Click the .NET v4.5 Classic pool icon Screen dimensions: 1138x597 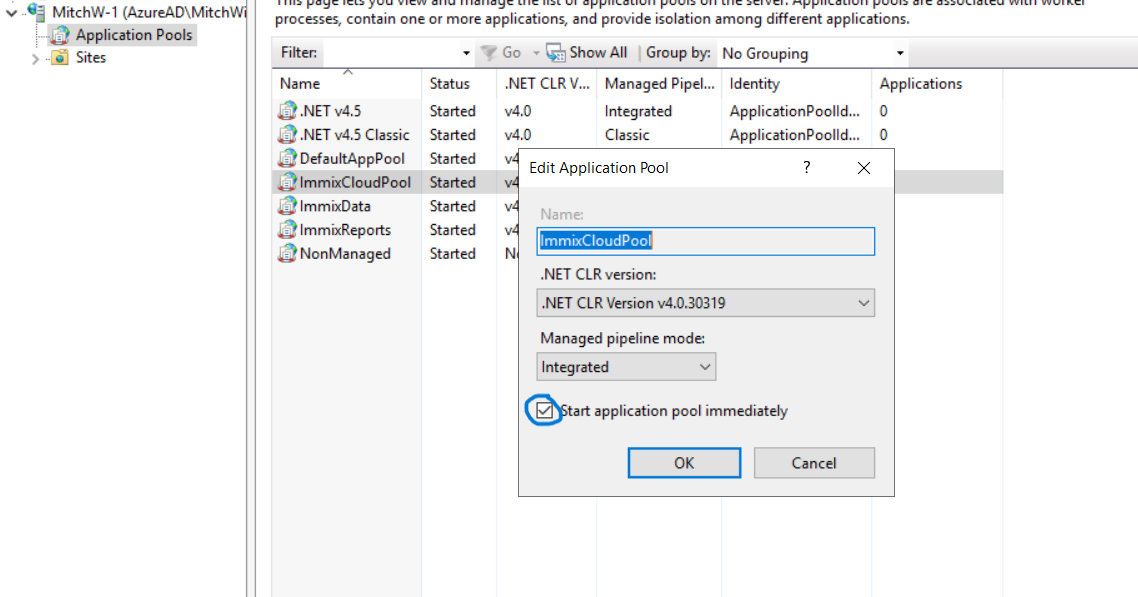[287, 135]
